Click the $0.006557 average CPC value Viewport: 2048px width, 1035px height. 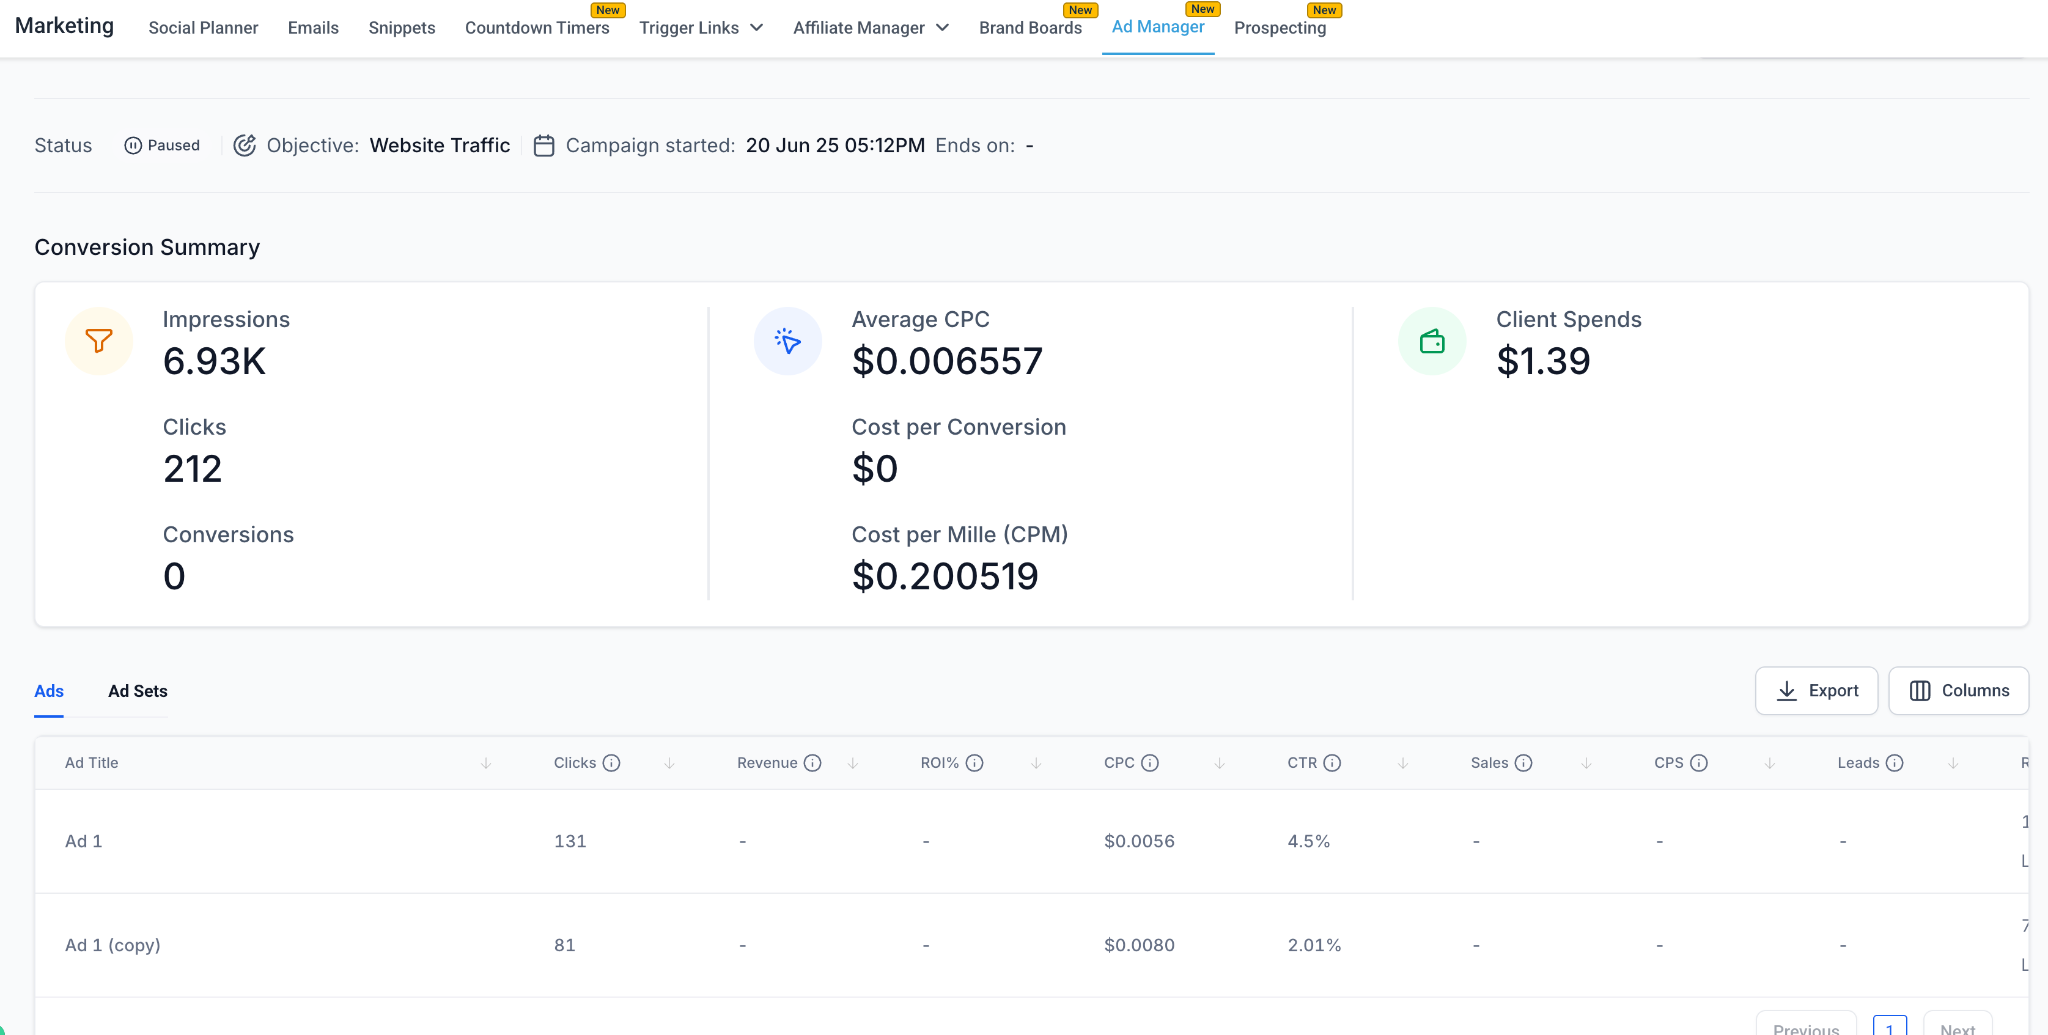coord(947,361)
